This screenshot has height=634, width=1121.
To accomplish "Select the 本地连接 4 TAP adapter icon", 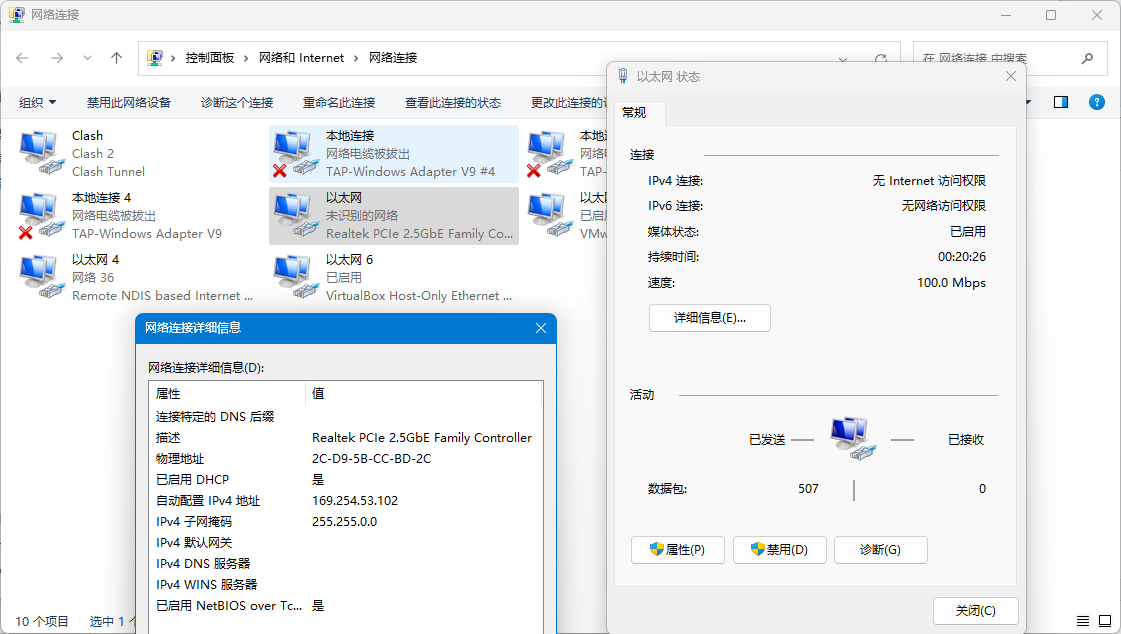I will pyautogui.click(x=41, y=215).
